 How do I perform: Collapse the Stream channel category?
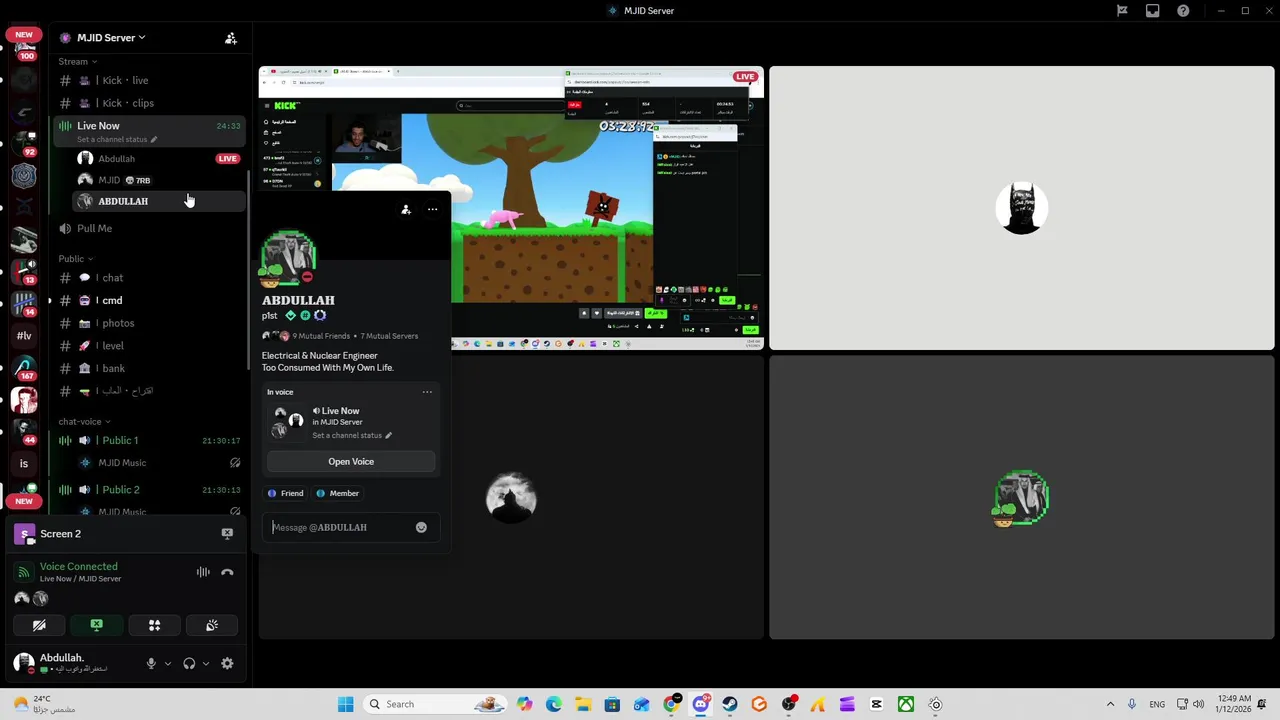pos(77,62)
